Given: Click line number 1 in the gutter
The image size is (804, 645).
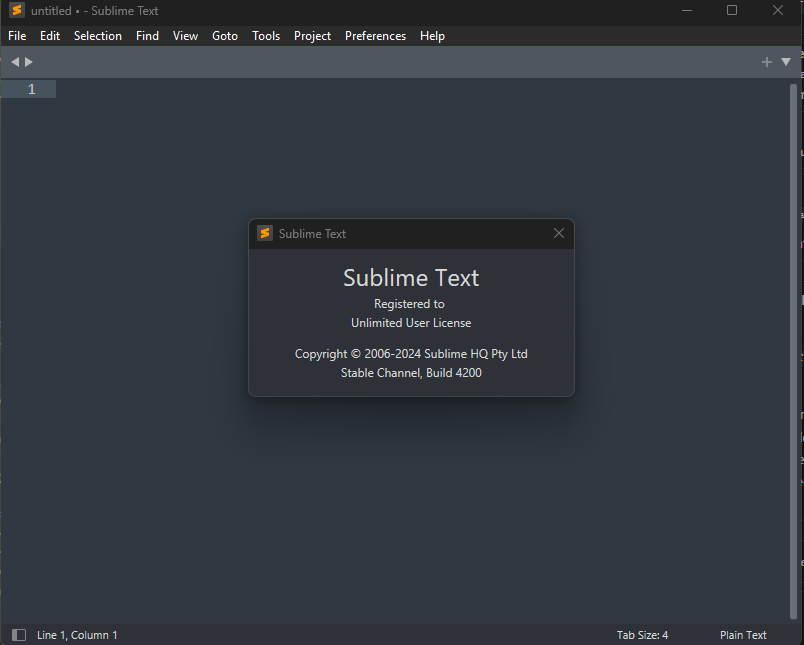Looking at the screenshot, I should point(31,89).
